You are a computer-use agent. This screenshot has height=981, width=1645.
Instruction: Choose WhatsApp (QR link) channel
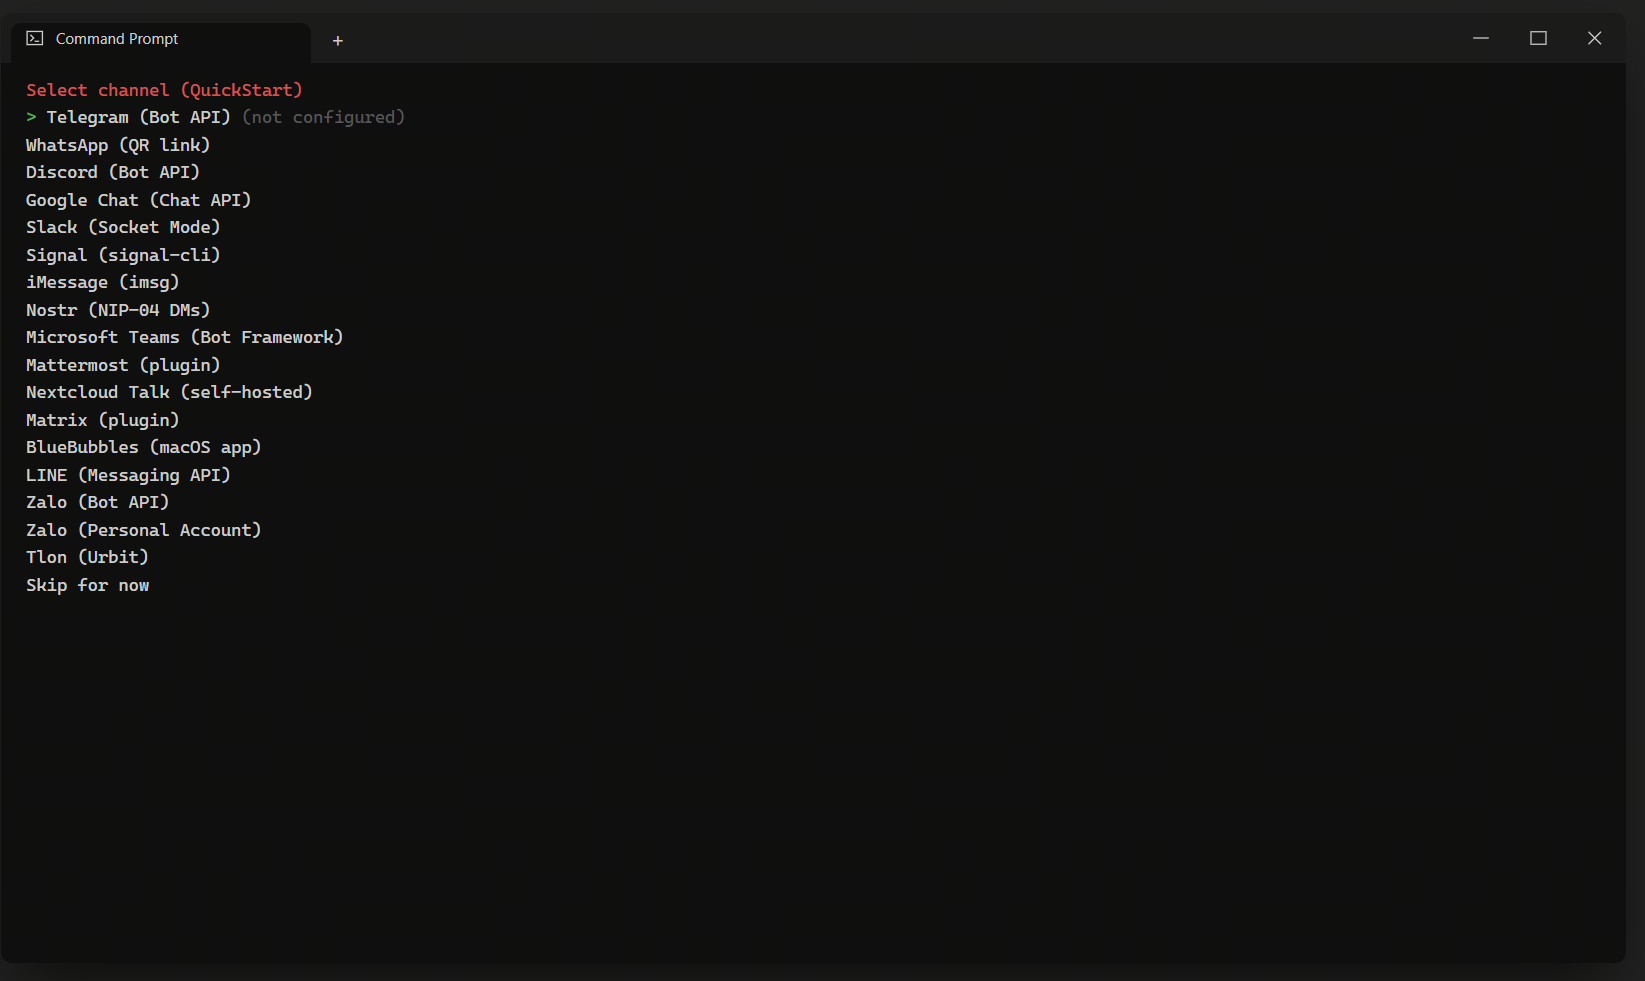(118, 145)
